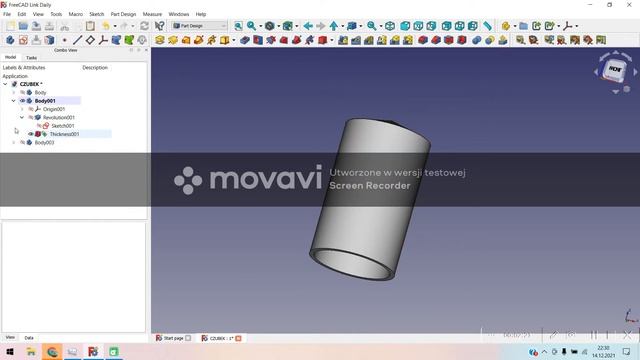This screenshot has height=360, width=640.
Task: Open the Part Design workbench dropdown
Action: coord(199,26)
